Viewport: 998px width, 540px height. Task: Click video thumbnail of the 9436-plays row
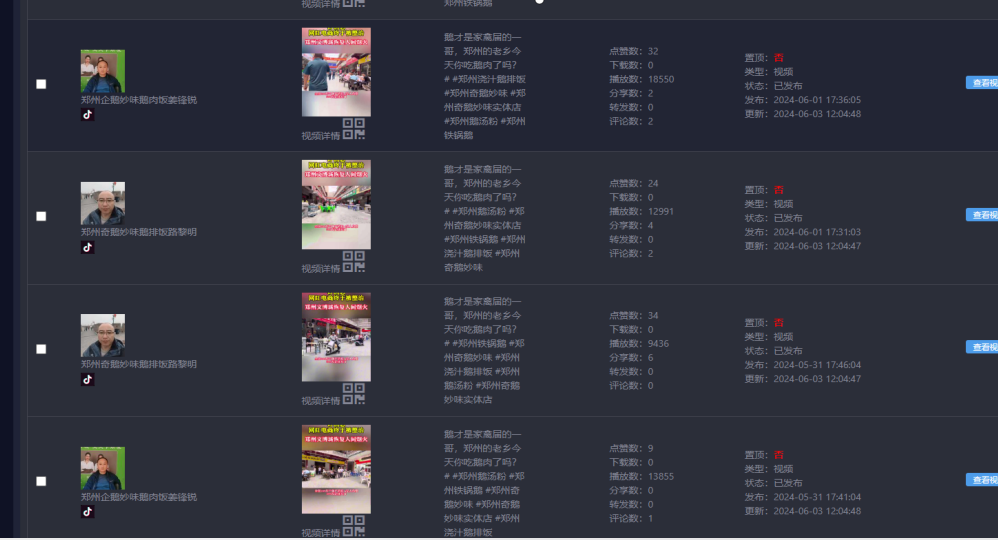336,337
